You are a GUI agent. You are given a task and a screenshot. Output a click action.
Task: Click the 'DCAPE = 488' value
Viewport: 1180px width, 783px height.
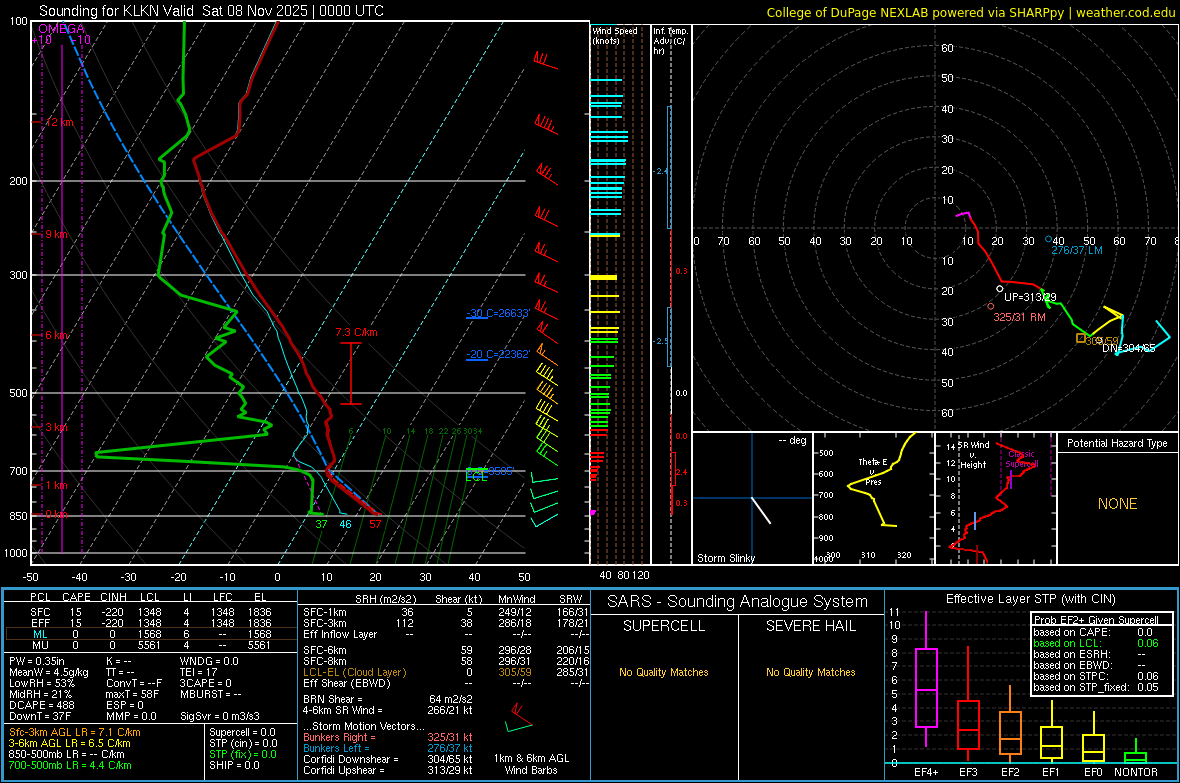coord(41,705)
